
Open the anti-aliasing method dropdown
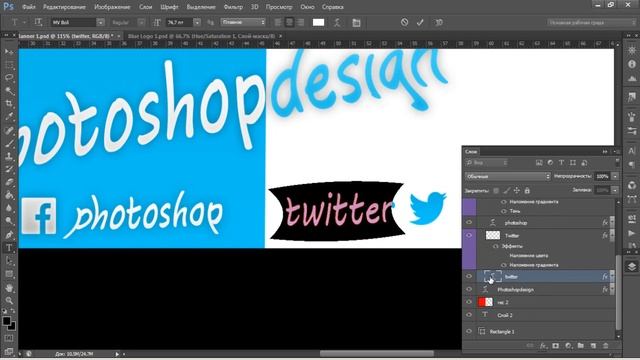click(243, 22)
